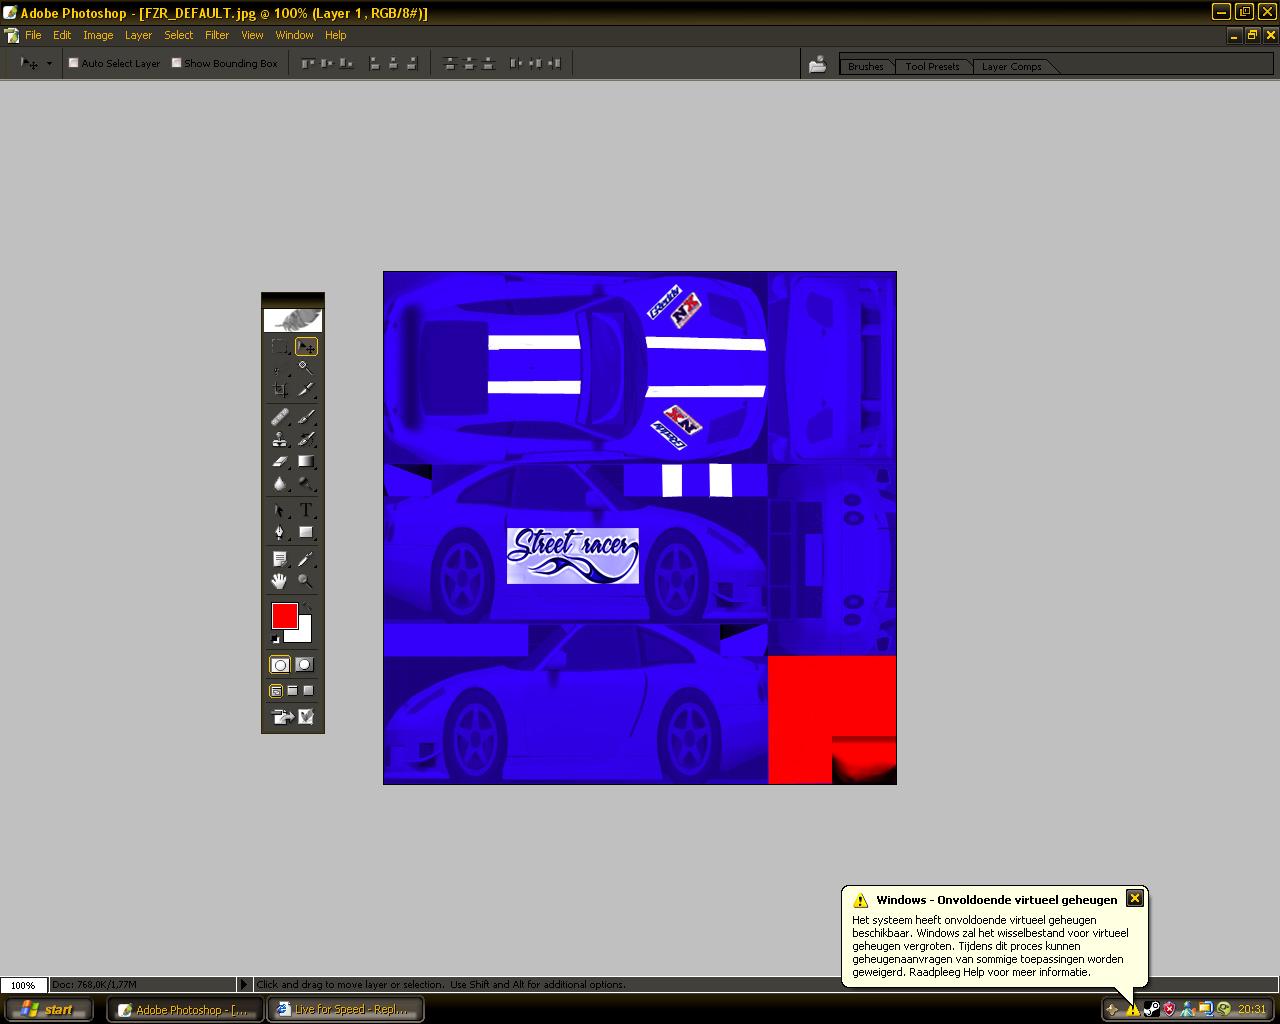1280x1024 pixels.
Task: Open the Tool Presets palette tab
Action: (932, 66)
